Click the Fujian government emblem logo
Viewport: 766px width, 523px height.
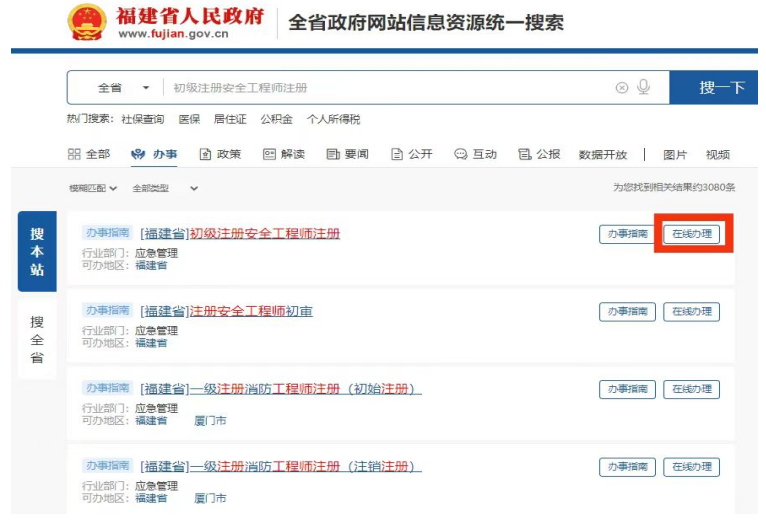[87, 22]
